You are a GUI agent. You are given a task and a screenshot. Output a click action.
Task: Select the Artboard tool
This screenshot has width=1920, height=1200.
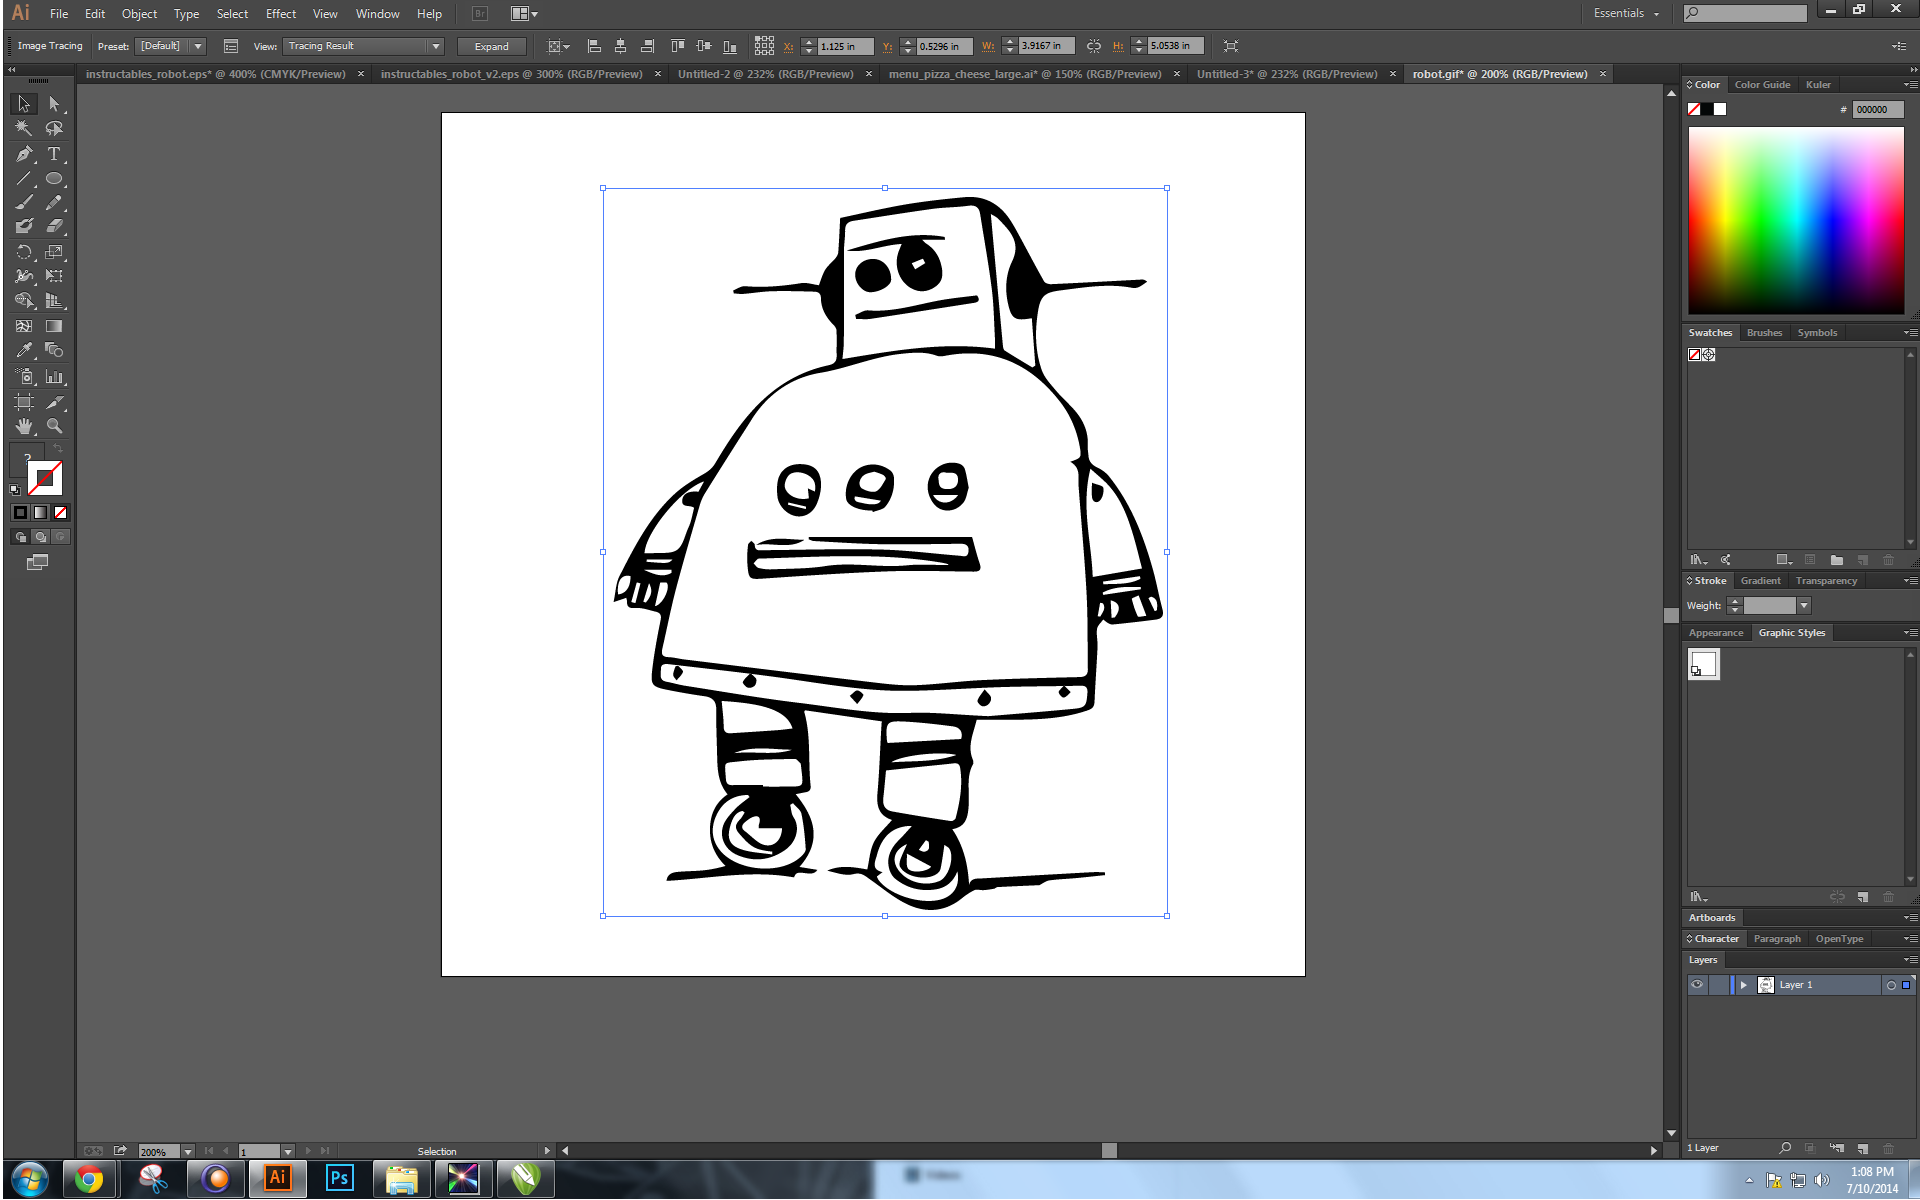pos(24,402)
